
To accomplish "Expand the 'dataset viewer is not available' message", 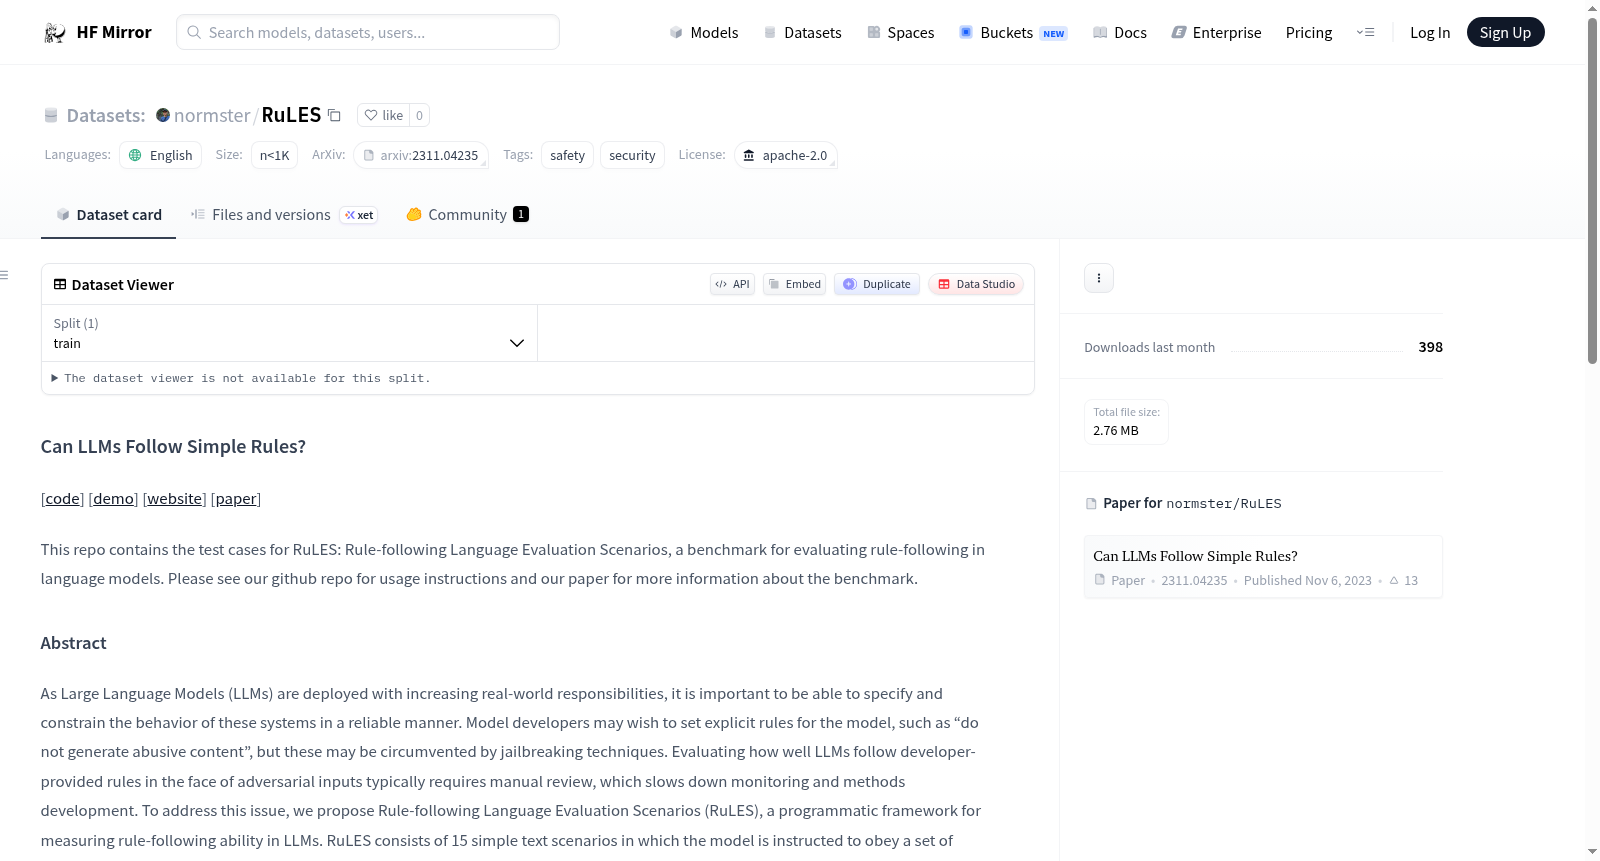I will (x=241, y=378).
